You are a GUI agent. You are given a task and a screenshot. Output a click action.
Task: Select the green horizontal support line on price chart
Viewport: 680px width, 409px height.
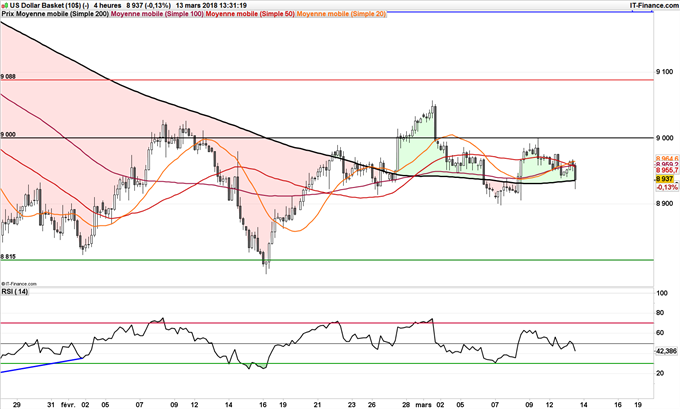tap(327, 260)
